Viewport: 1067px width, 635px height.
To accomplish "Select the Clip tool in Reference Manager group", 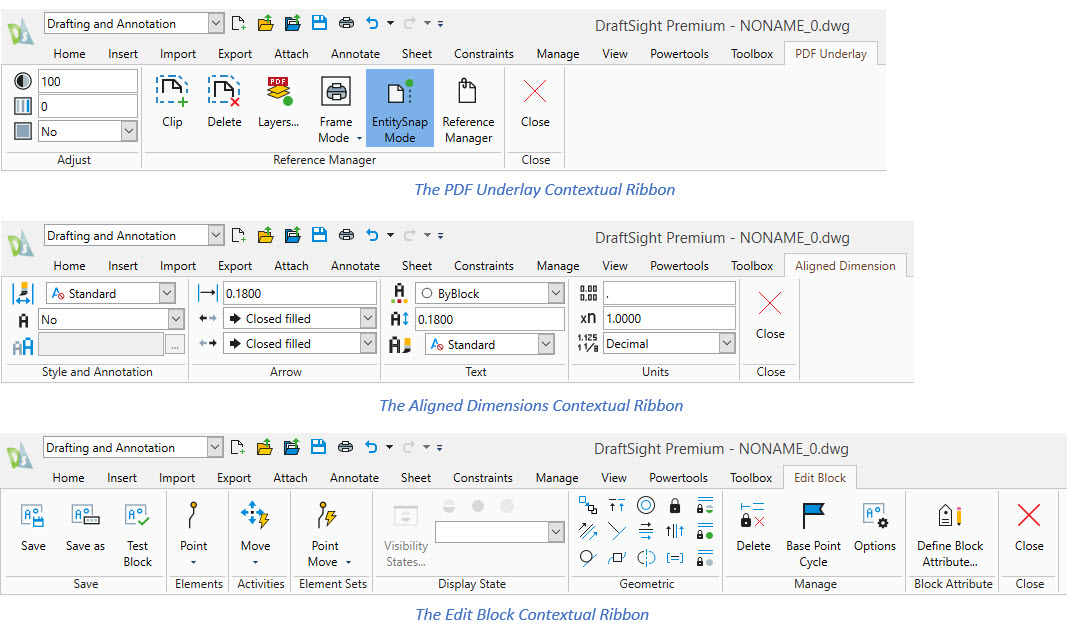I will [x=172, y=105].
